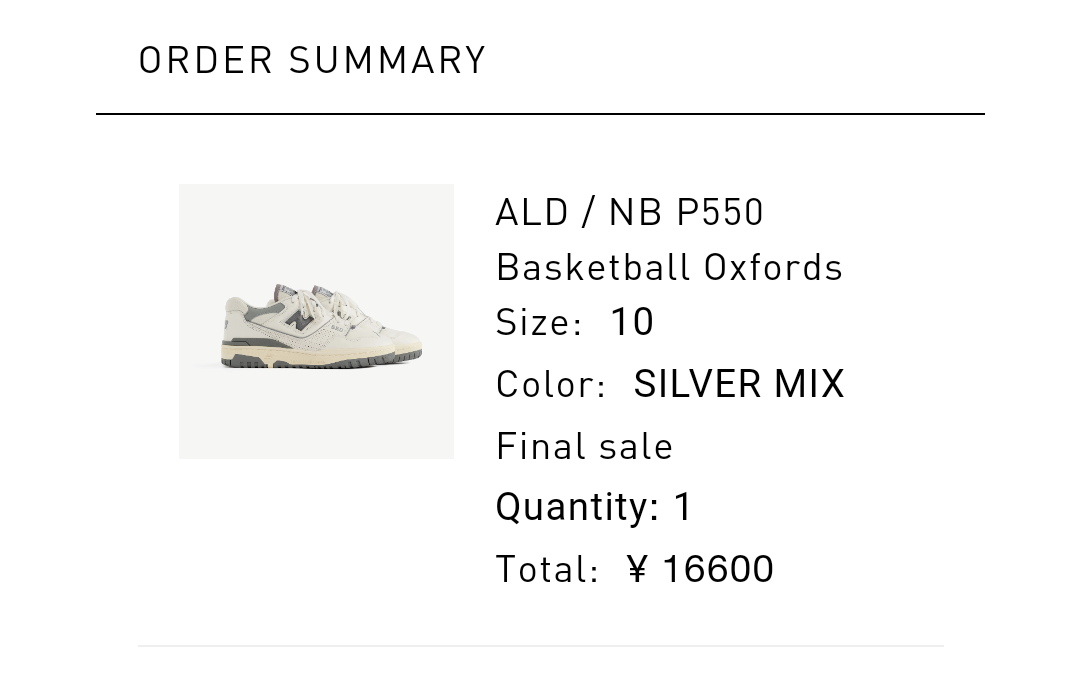Click the grey N logo on the sneaker
This screenshot has height=697, width=1080.
click(298, 320)
